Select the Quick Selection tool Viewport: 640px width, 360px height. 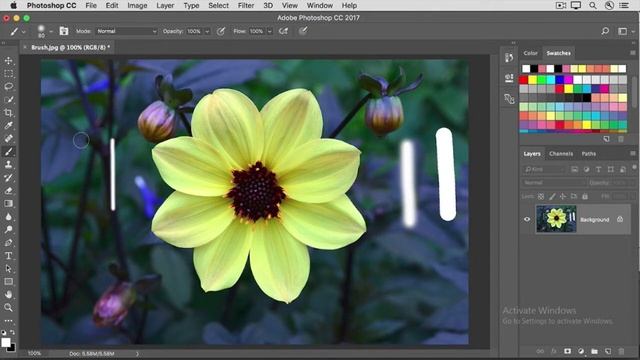point(9,100)
